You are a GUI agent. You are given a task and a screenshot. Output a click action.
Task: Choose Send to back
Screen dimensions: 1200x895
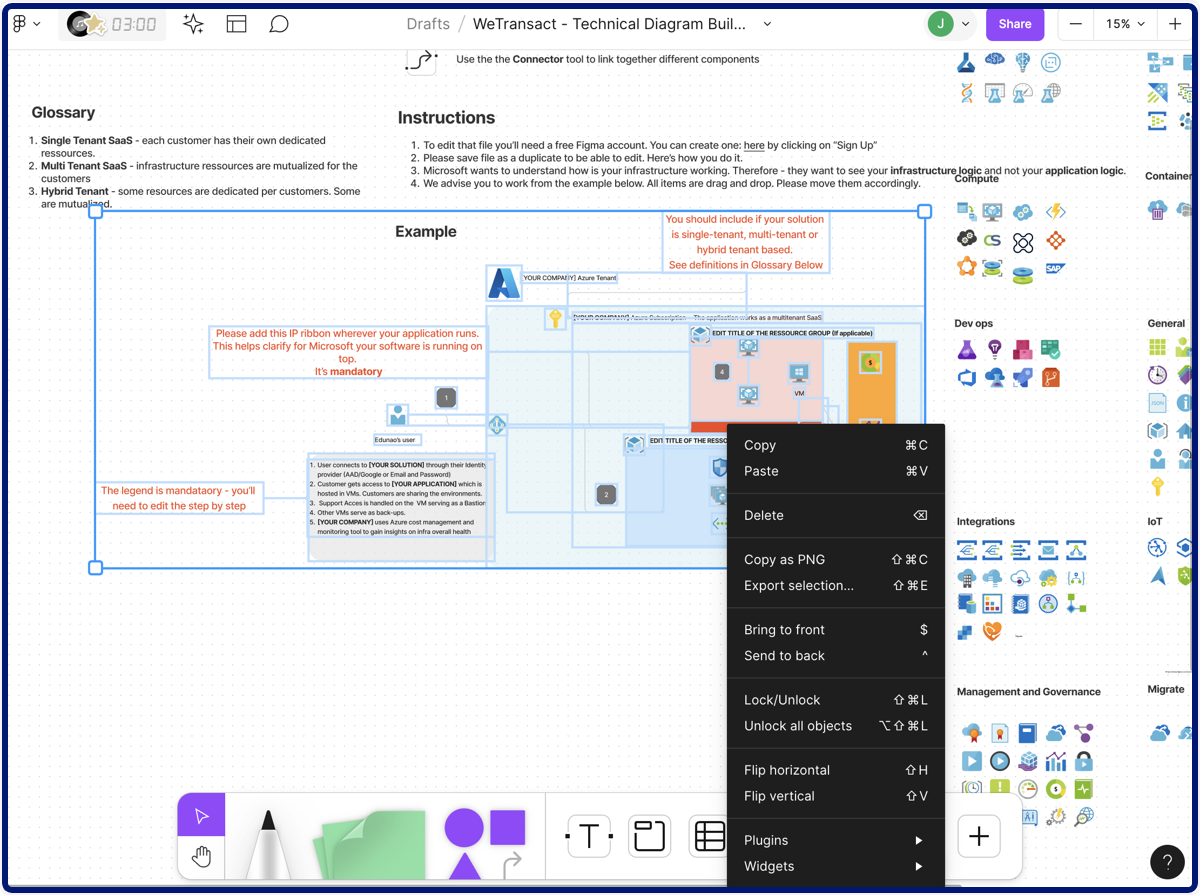click(x=836, y=655)
